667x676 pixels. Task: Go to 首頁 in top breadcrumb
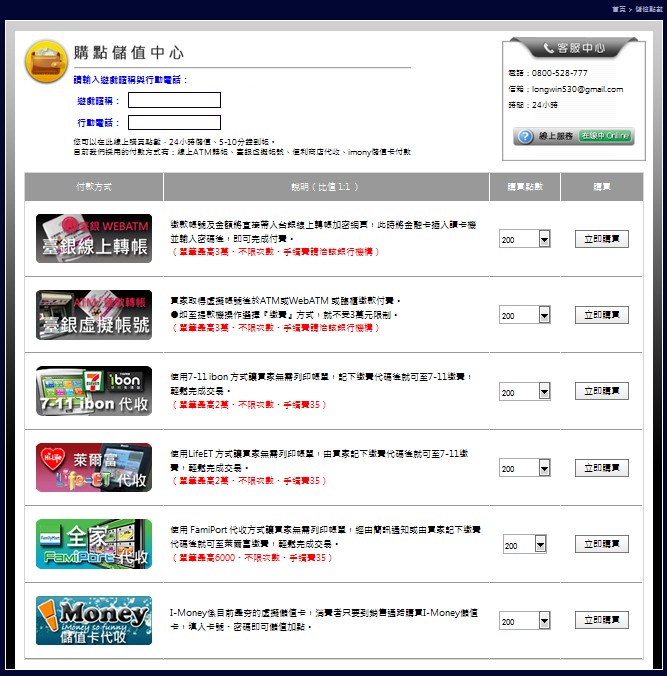618,8
